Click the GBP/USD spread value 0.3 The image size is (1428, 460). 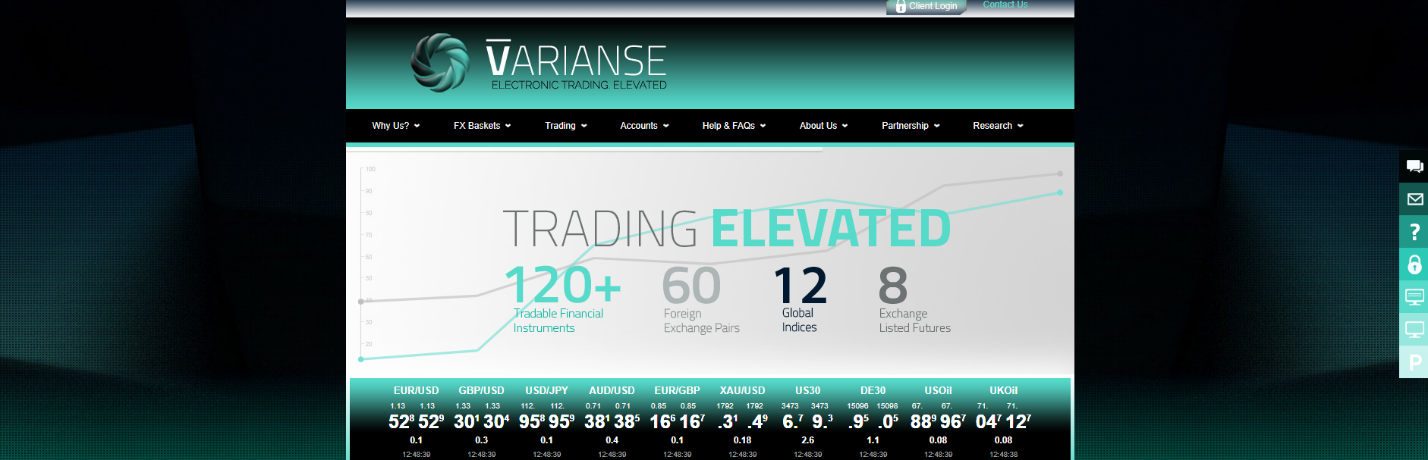[x=481, y=440]
